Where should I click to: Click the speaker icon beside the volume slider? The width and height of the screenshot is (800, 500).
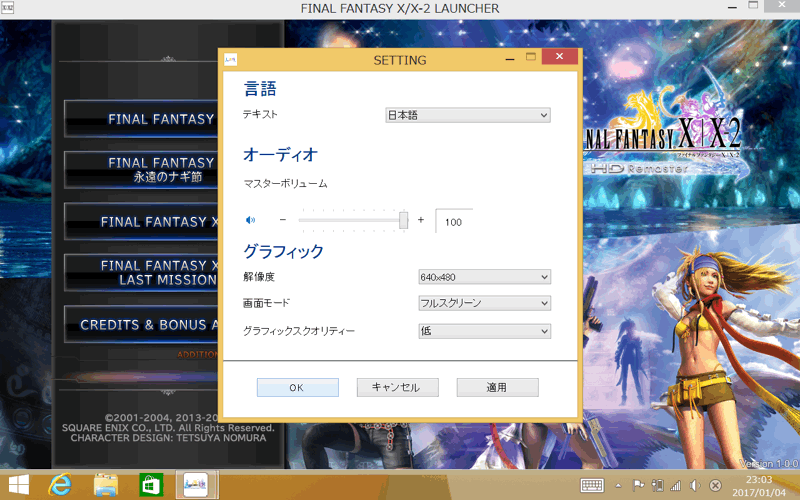point(251,220)
